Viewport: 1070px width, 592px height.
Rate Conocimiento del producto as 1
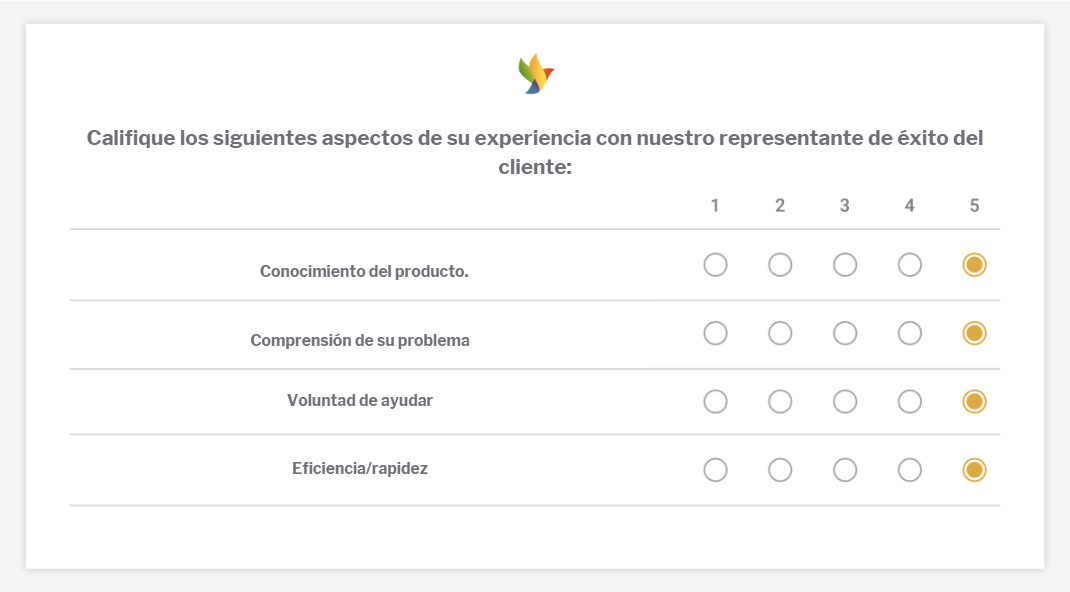pos(715,265)
